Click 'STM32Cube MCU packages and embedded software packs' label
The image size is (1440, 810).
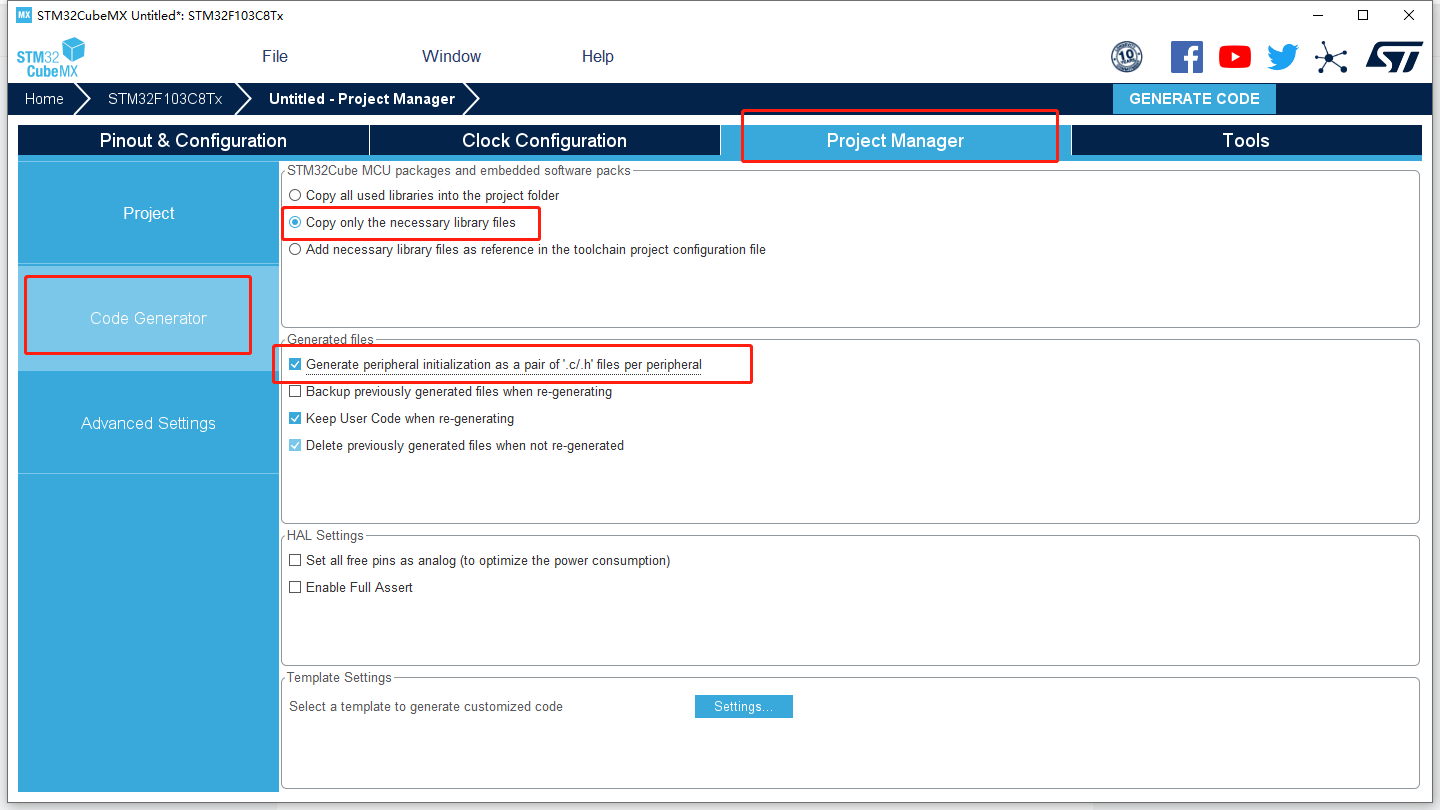[459, 171]
